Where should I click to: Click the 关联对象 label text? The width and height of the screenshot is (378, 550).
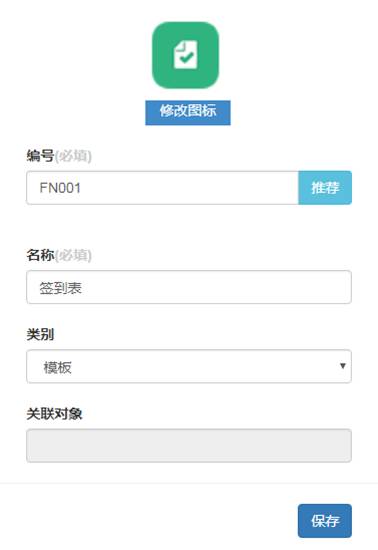click(54, 414)
